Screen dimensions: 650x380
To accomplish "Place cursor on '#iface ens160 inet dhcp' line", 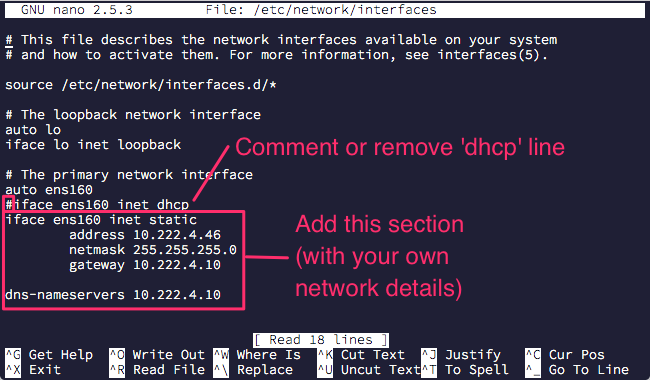I will [x=97, y=205].
